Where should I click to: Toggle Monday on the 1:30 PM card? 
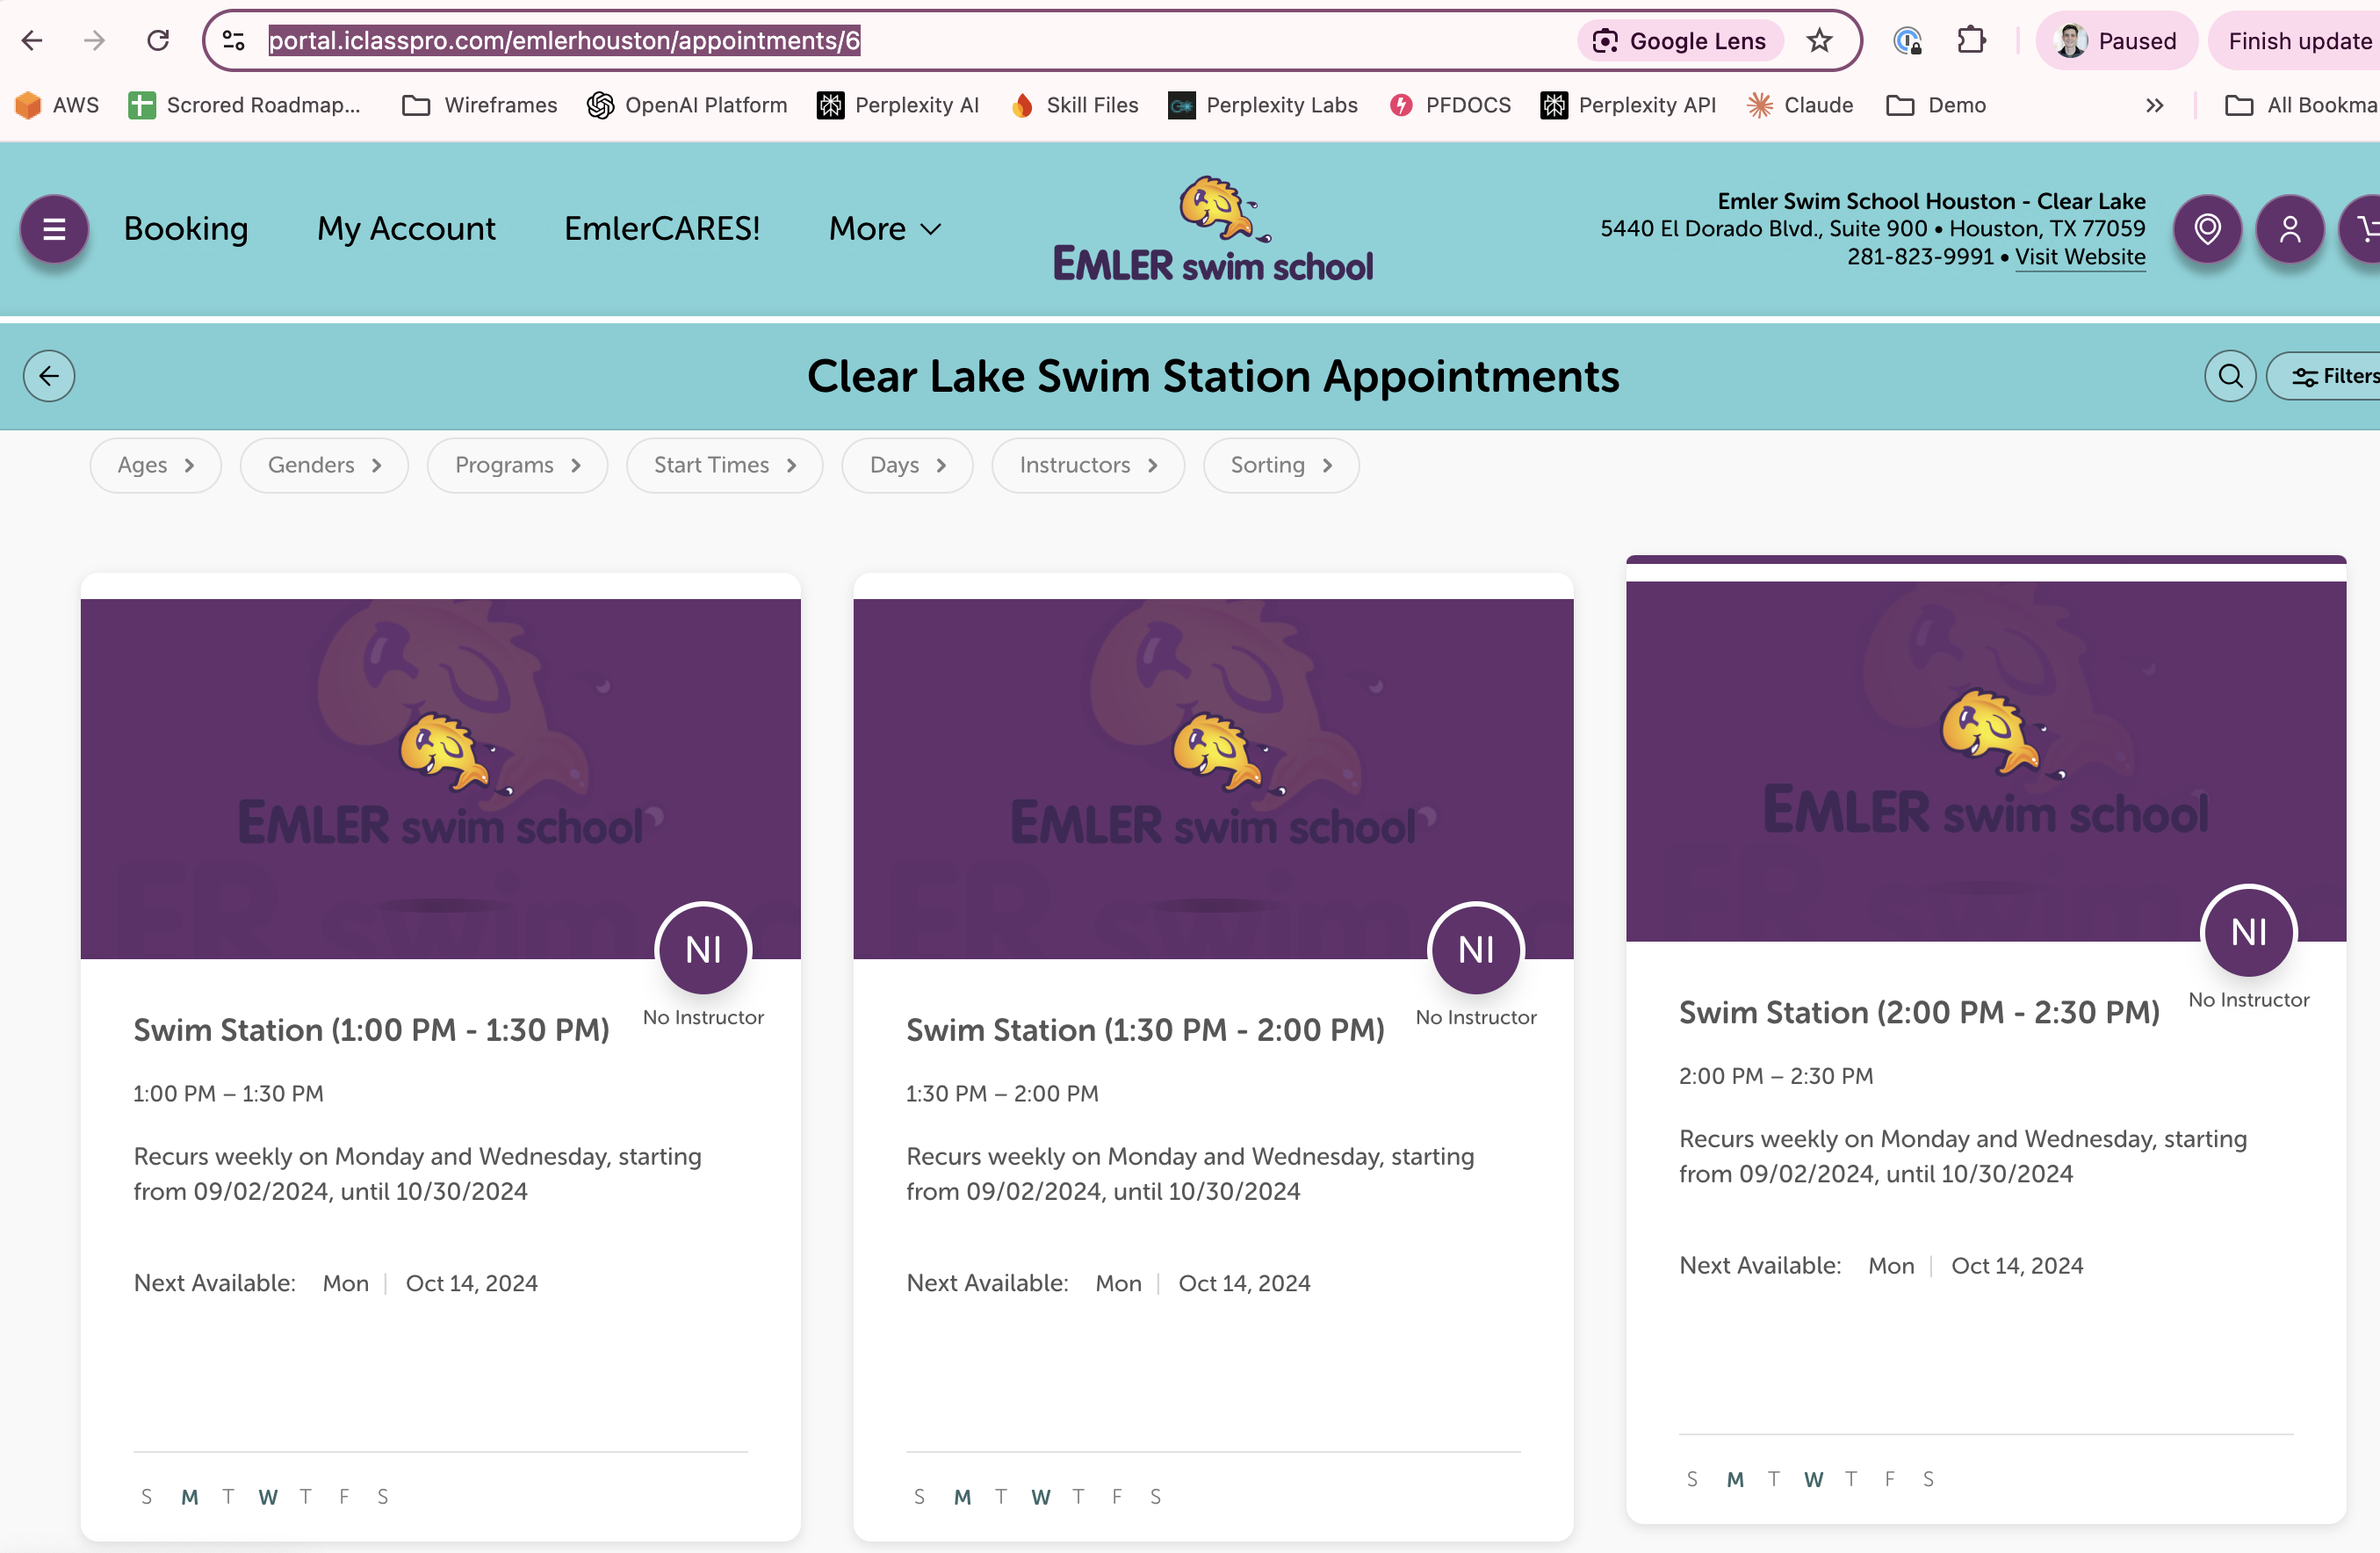click(962, 1496)
